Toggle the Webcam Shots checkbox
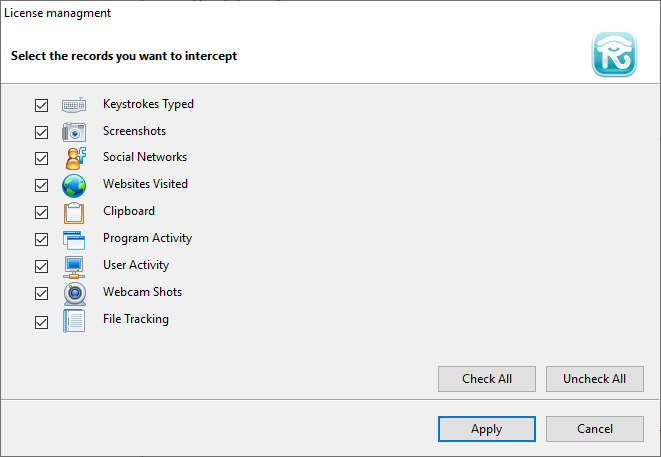Viewport: 661px width, 457px height. [41, 293]
